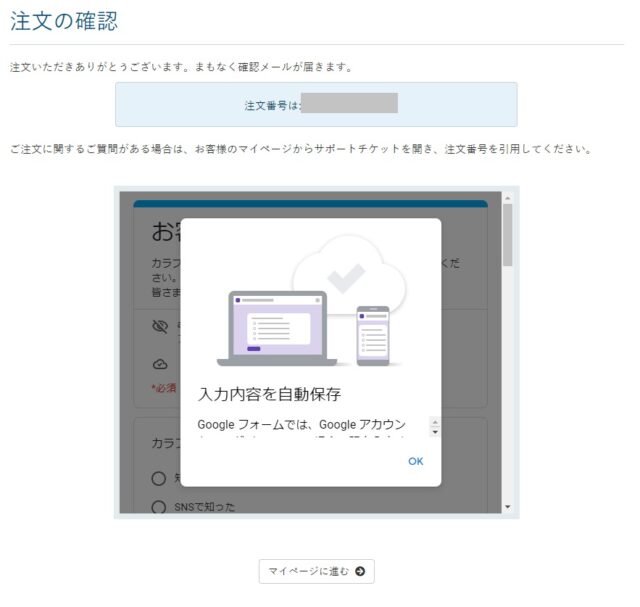This screenshot has width=640, height=607.
Task: Click the Google フォームでは text line
Action: tap(302, 425)
